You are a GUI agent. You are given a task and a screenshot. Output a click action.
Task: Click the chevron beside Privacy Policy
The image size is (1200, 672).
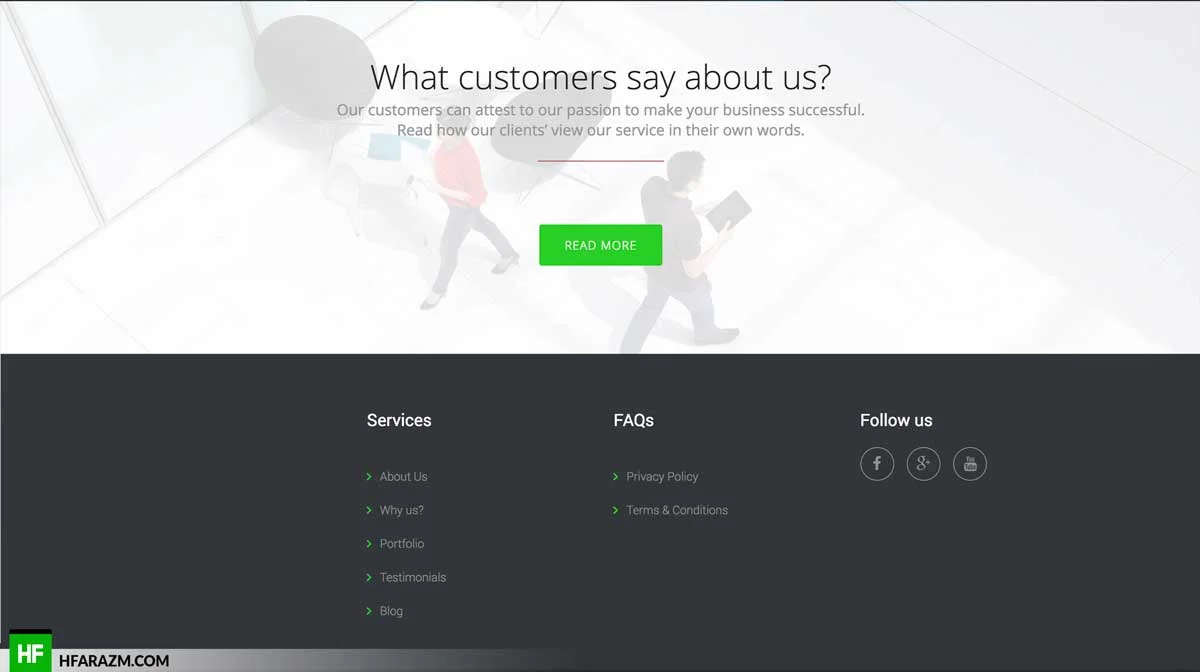pyautogui.click(x=616, y=477)
